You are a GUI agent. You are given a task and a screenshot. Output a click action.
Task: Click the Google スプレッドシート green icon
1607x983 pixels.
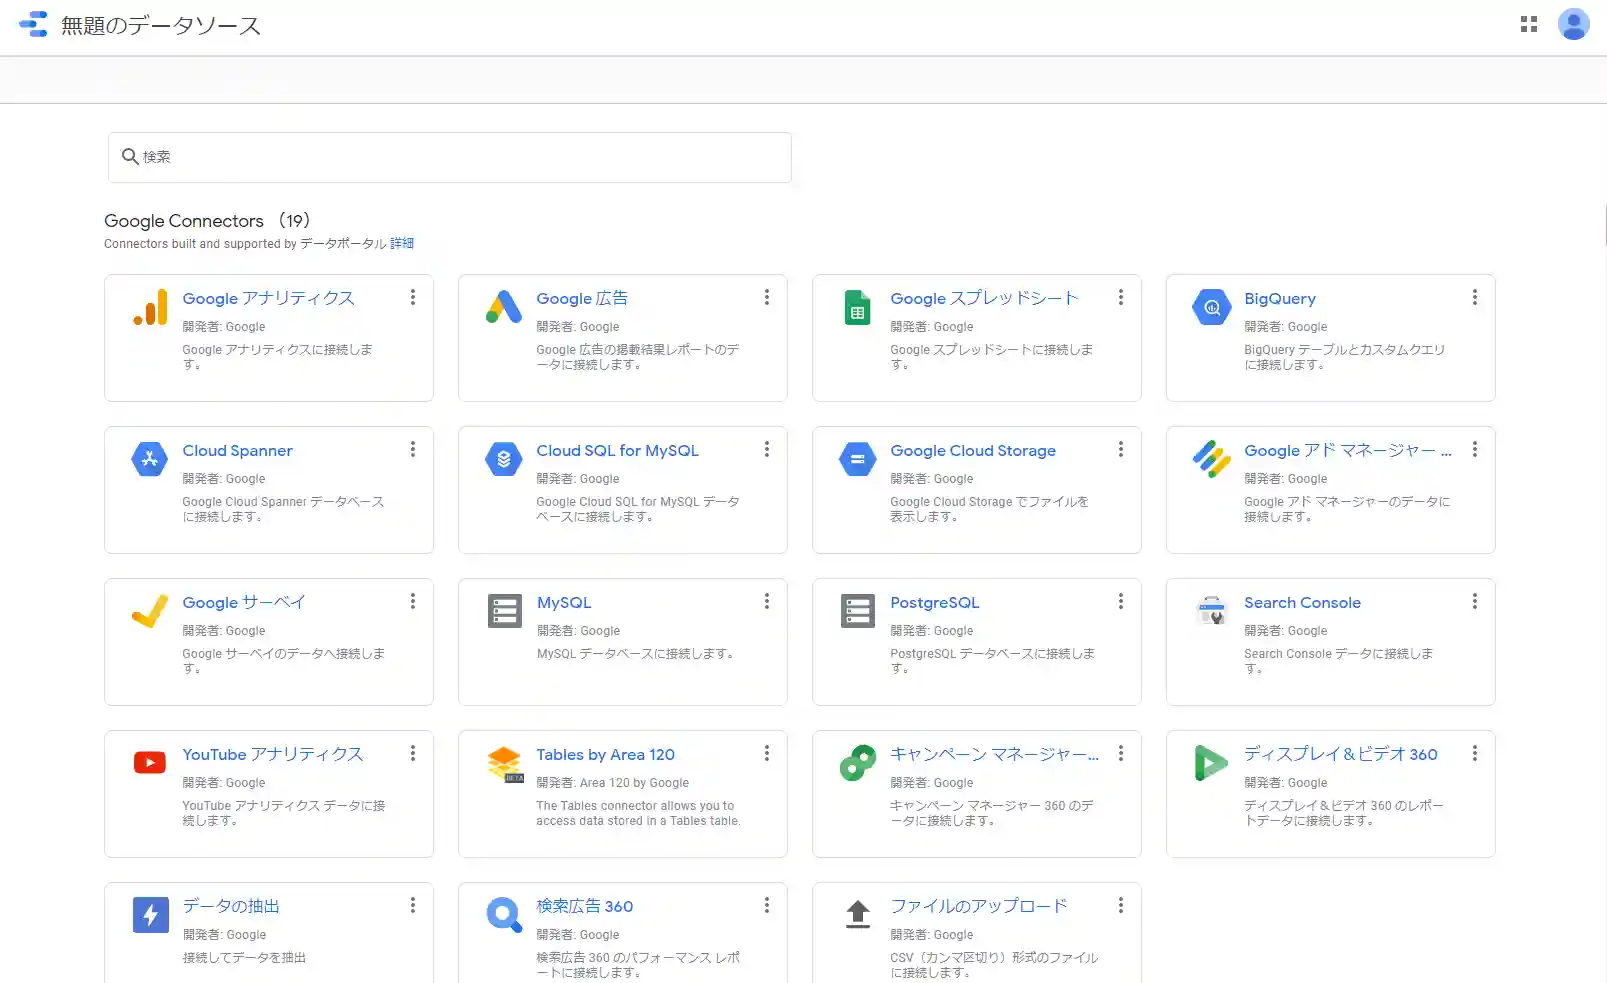coord(857,307)
